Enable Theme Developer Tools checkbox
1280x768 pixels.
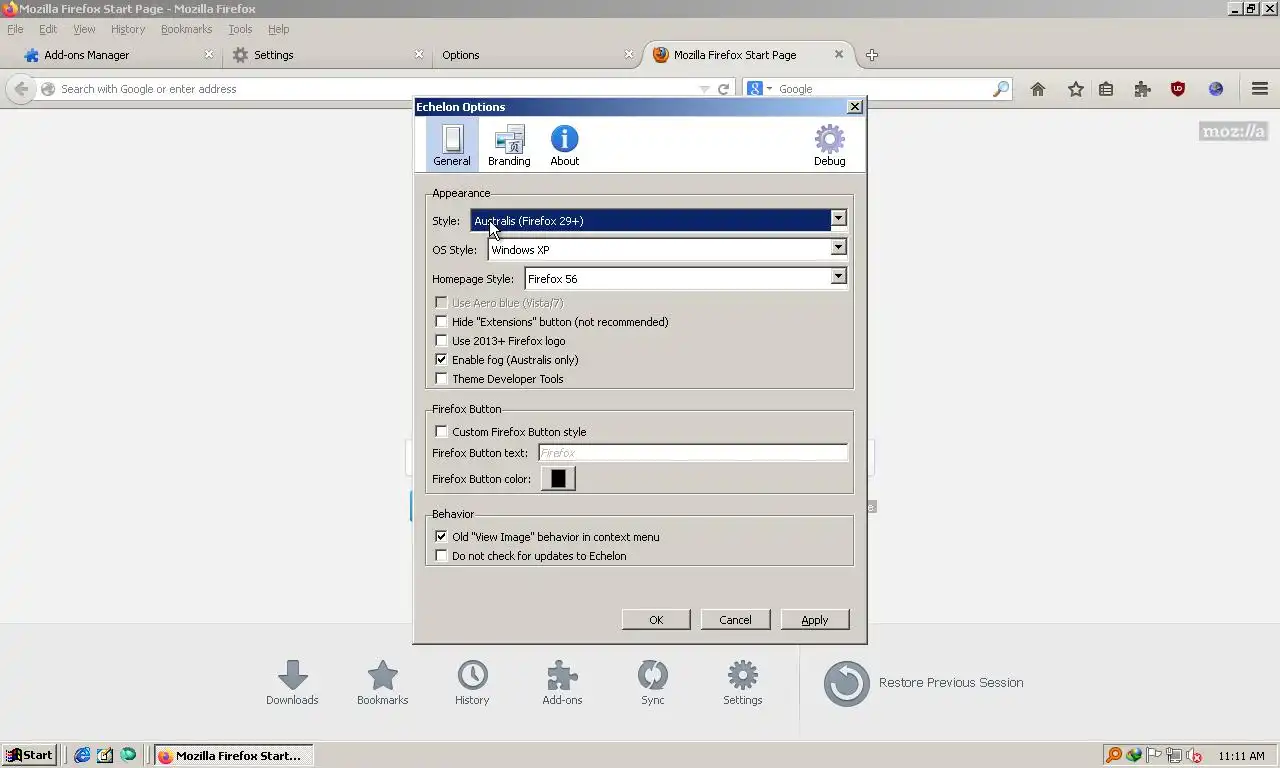click(x=441, y=379)
